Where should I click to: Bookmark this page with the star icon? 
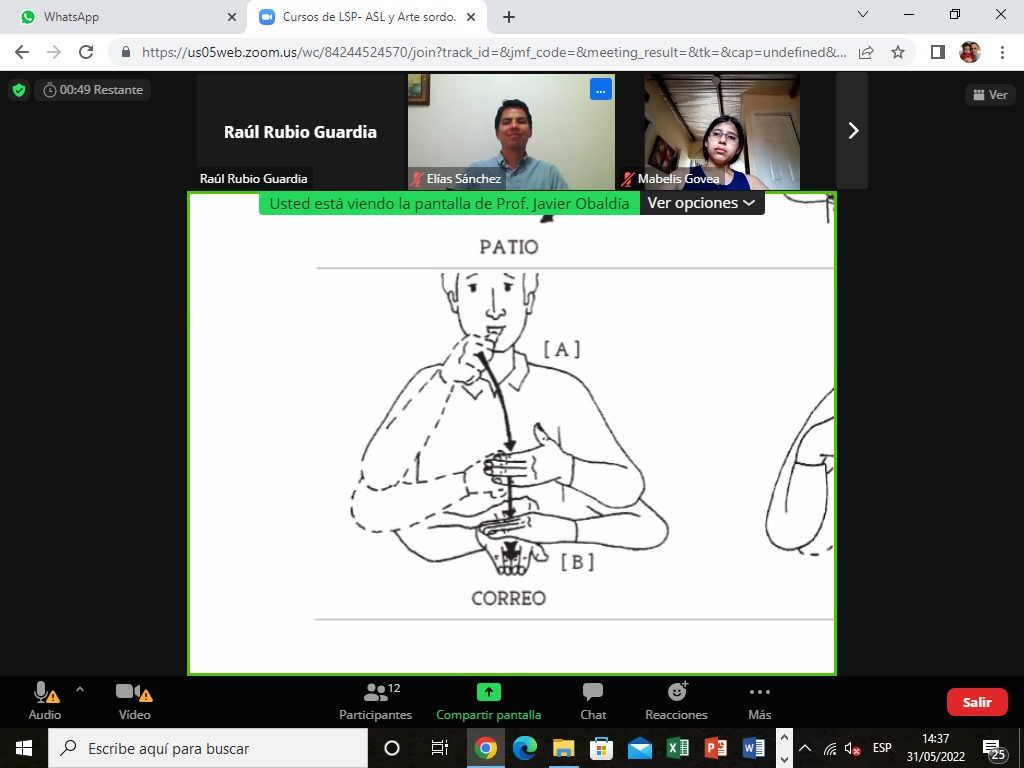point(898,52)
